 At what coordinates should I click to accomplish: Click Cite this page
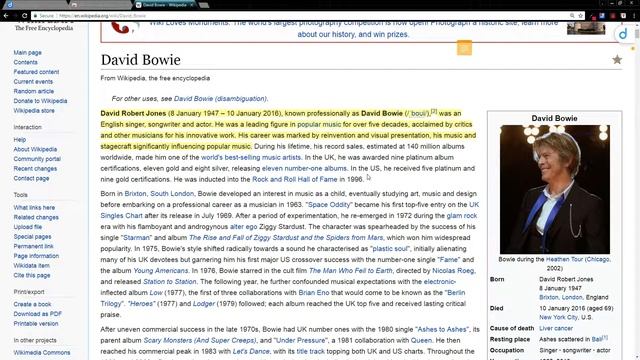(x=32, y=276)
